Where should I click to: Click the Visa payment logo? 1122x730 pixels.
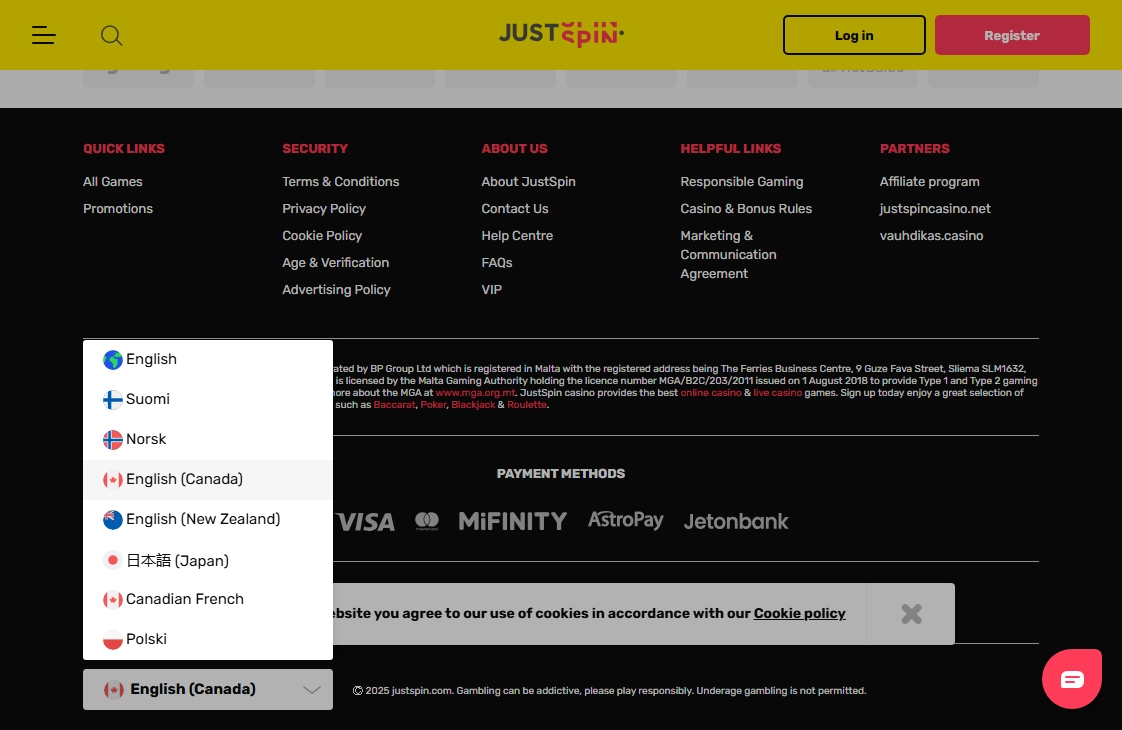[365, 521]
